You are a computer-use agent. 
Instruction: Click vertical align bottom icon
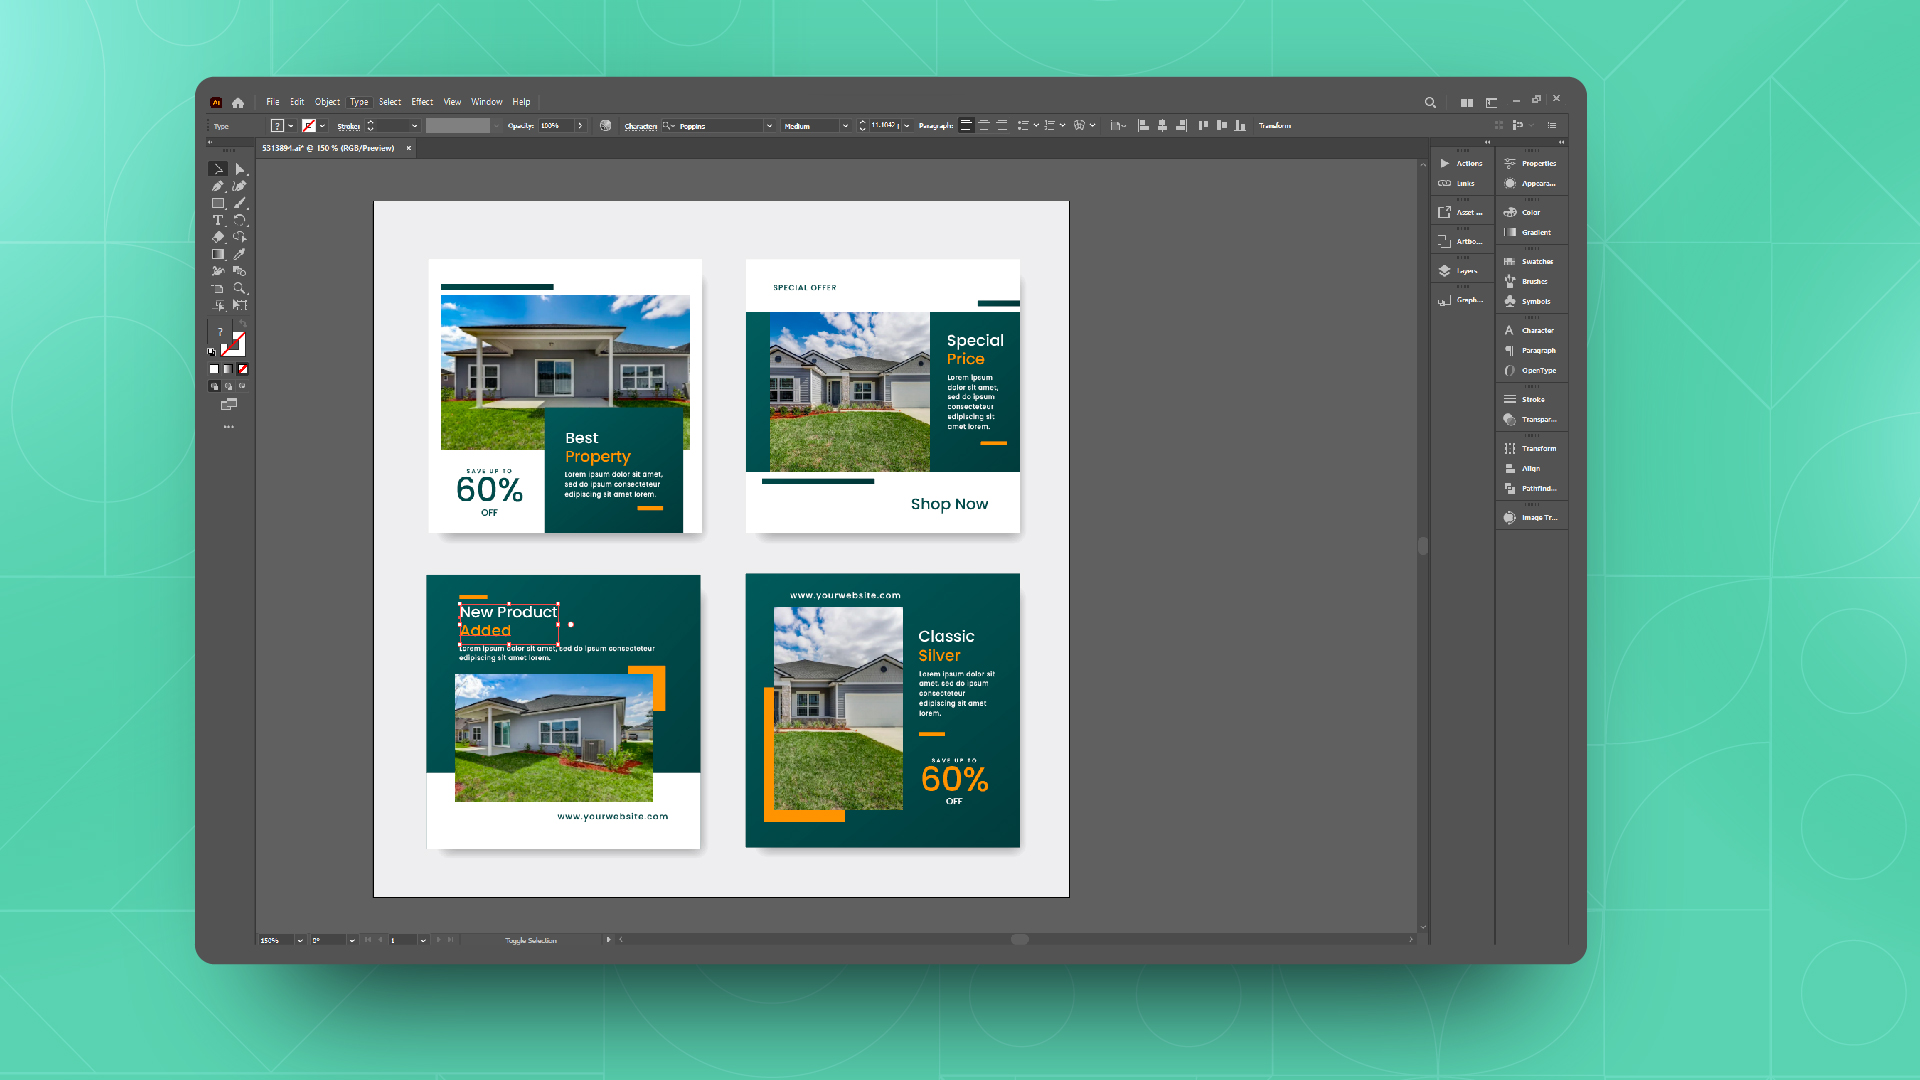(x=1240, y=126)
